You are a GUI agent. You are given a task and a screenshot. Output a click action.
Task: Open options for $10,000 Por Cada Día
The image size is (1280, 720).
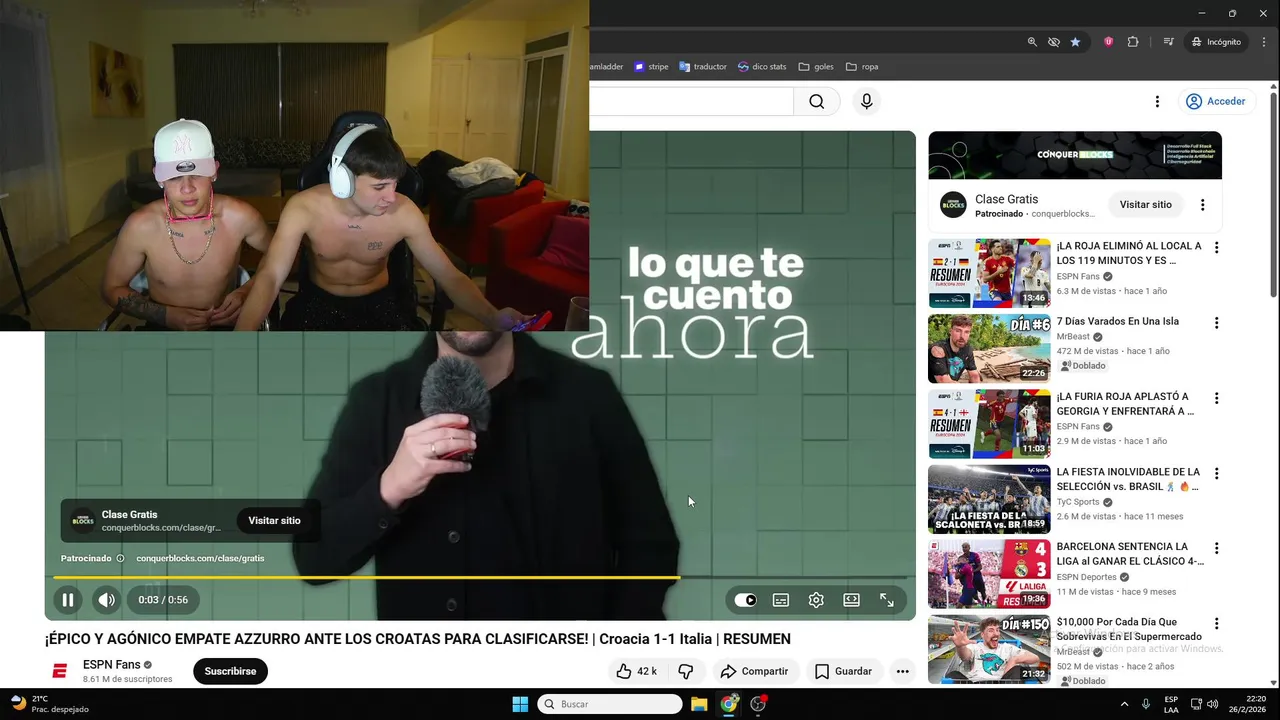point(1216,624)
